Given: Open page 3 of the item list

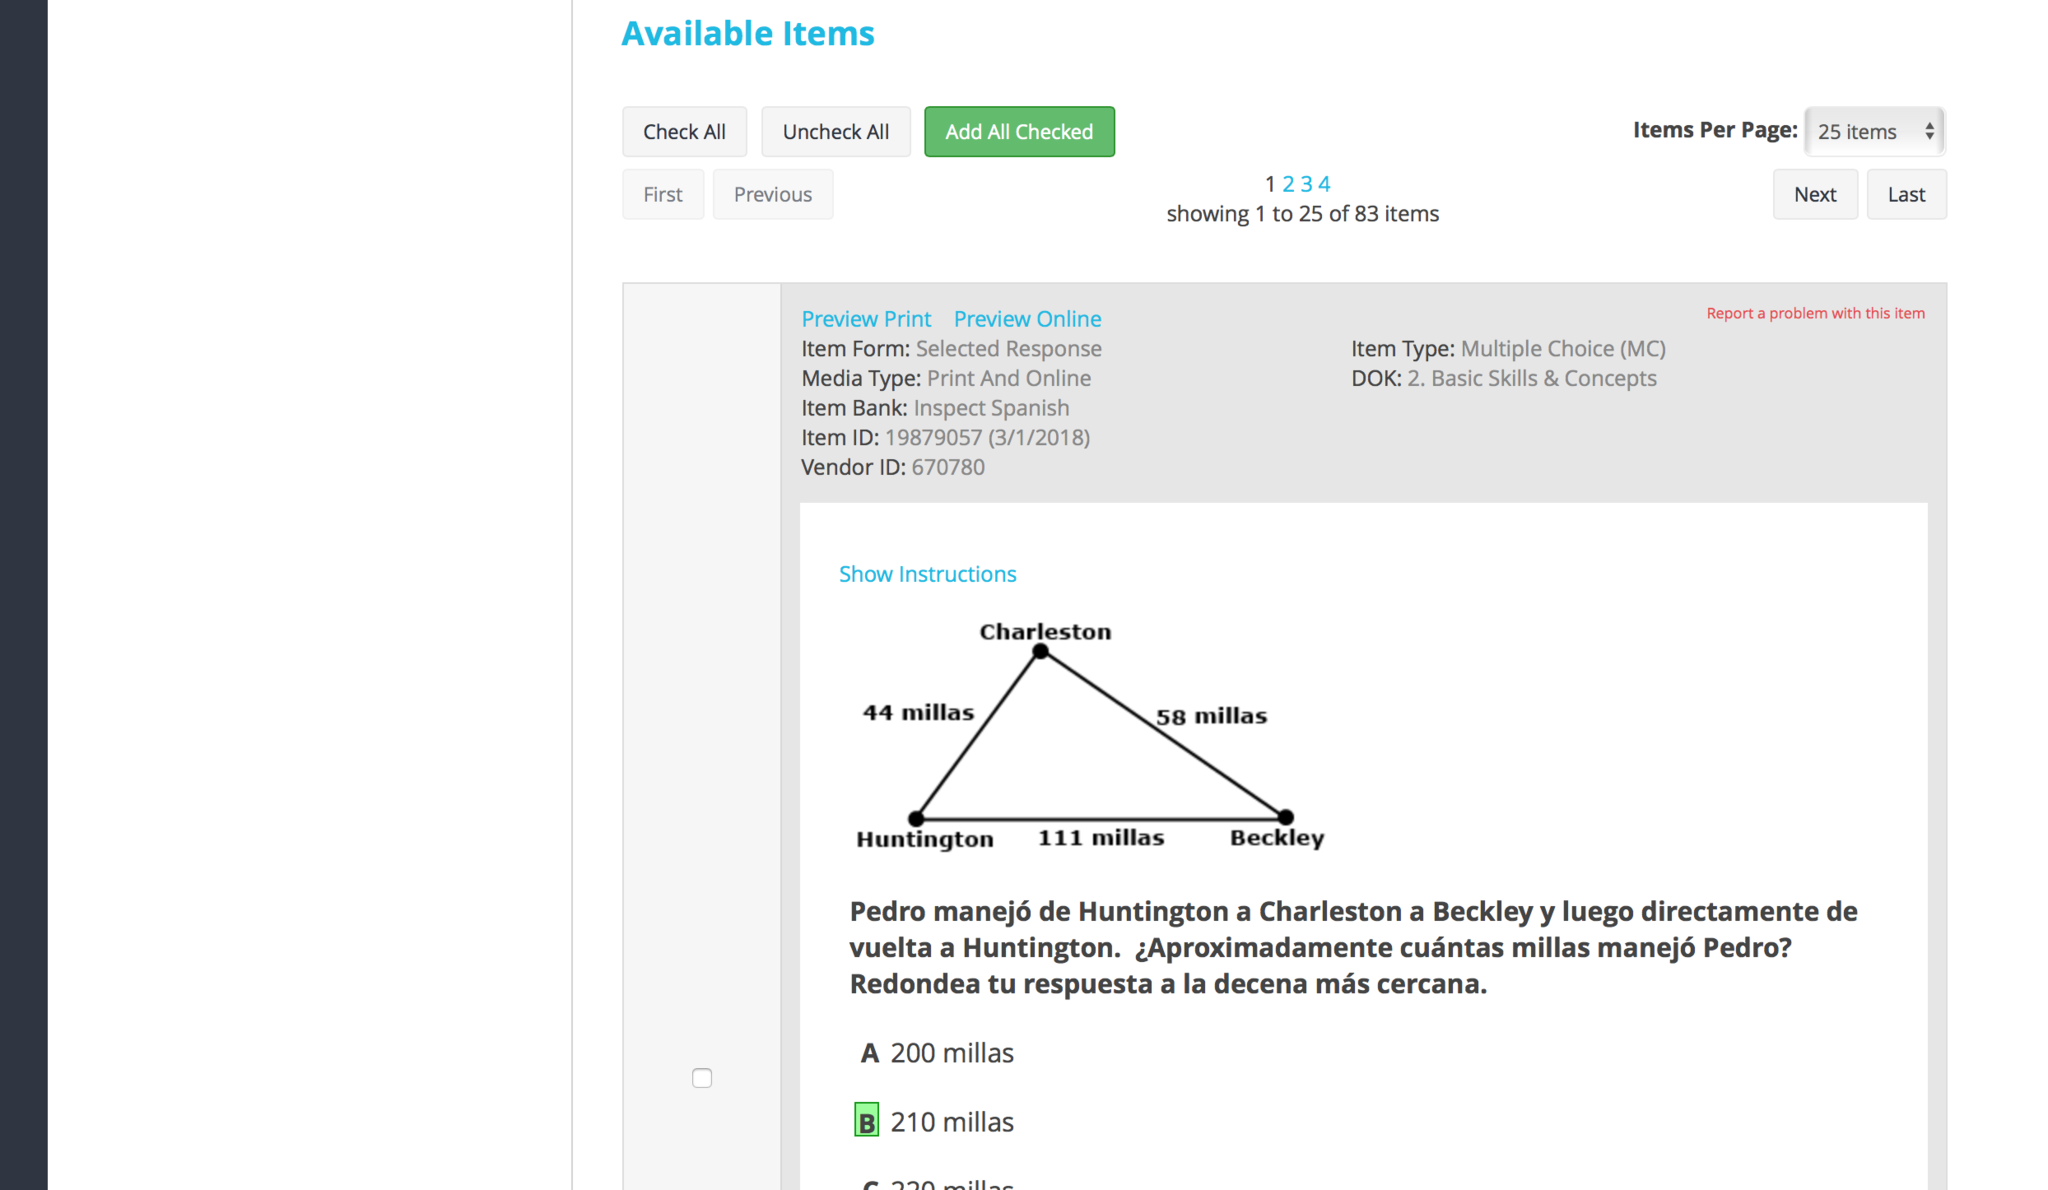Looking at the screenshot, I should [x=1306, y=184].
